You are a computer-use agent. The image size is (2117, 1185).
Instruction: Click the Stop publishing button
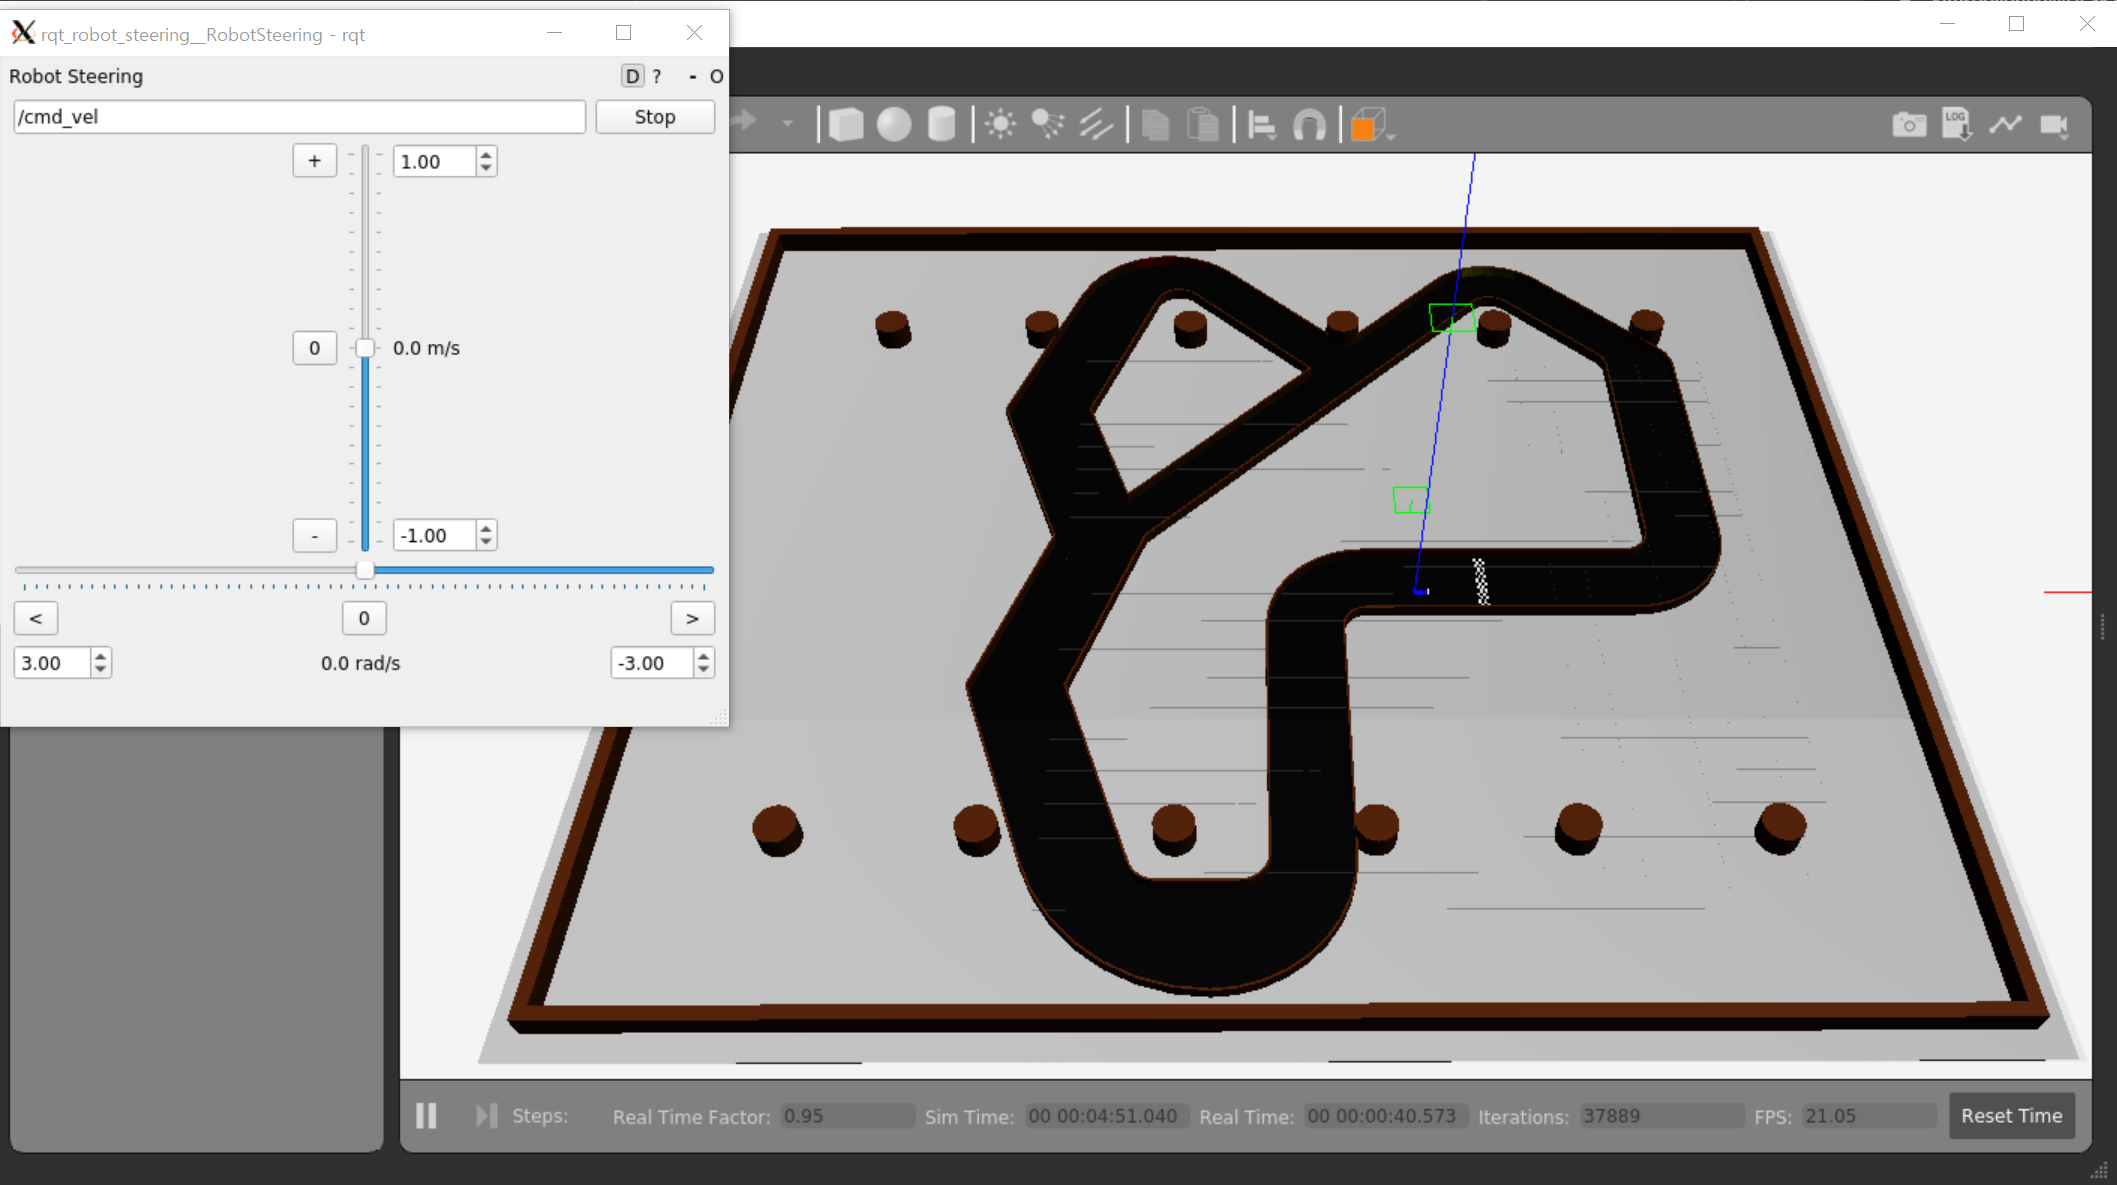point(655,117)
